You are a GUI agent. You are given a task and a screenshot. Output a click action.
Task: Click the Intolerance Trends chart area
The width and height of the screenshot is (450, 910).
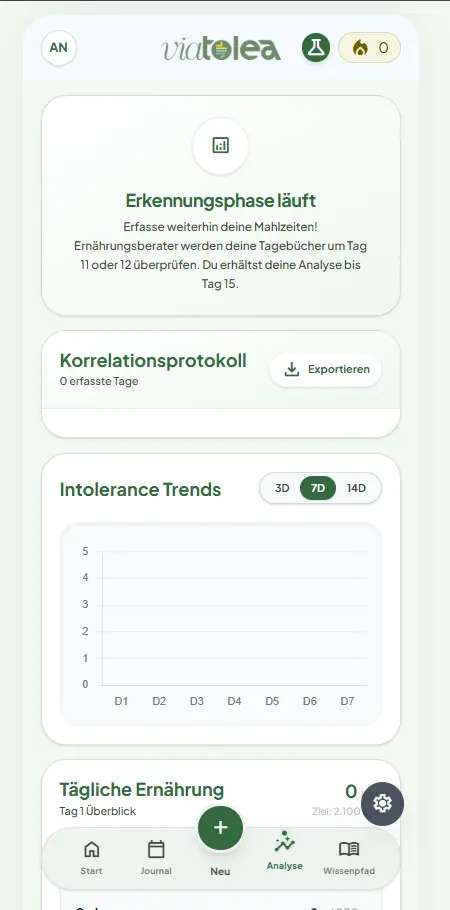221,624
